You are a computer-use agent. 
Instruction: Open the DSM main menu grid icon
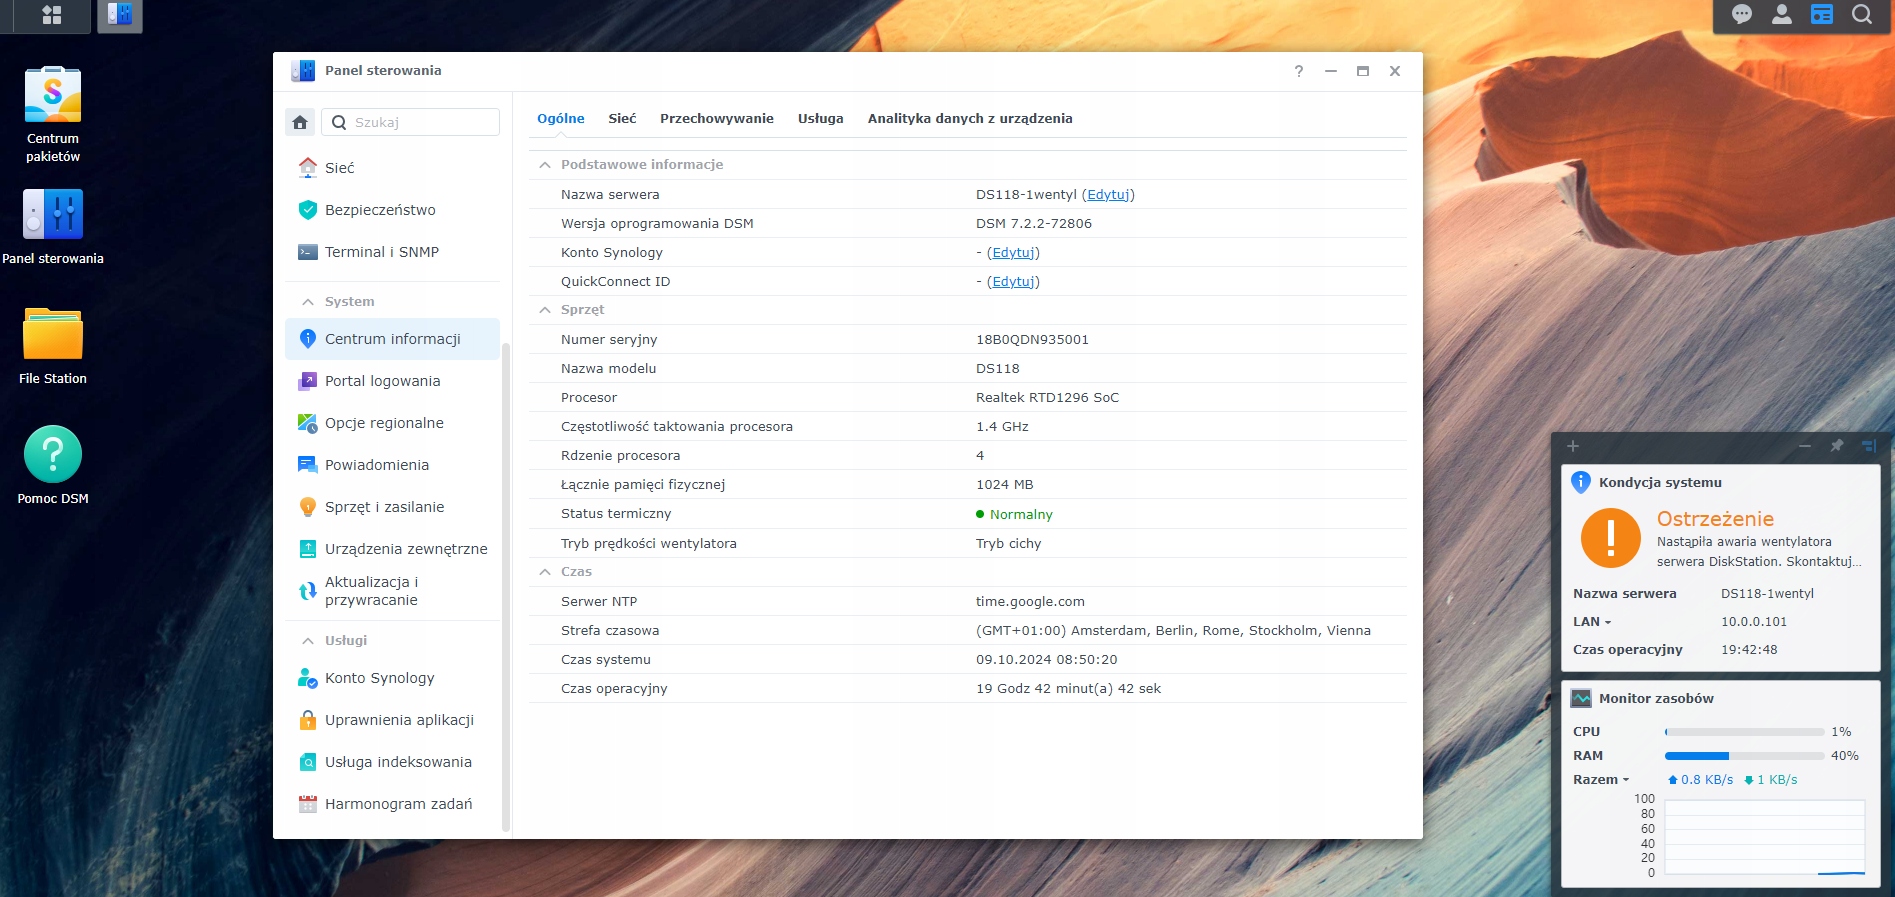[51, 15]
